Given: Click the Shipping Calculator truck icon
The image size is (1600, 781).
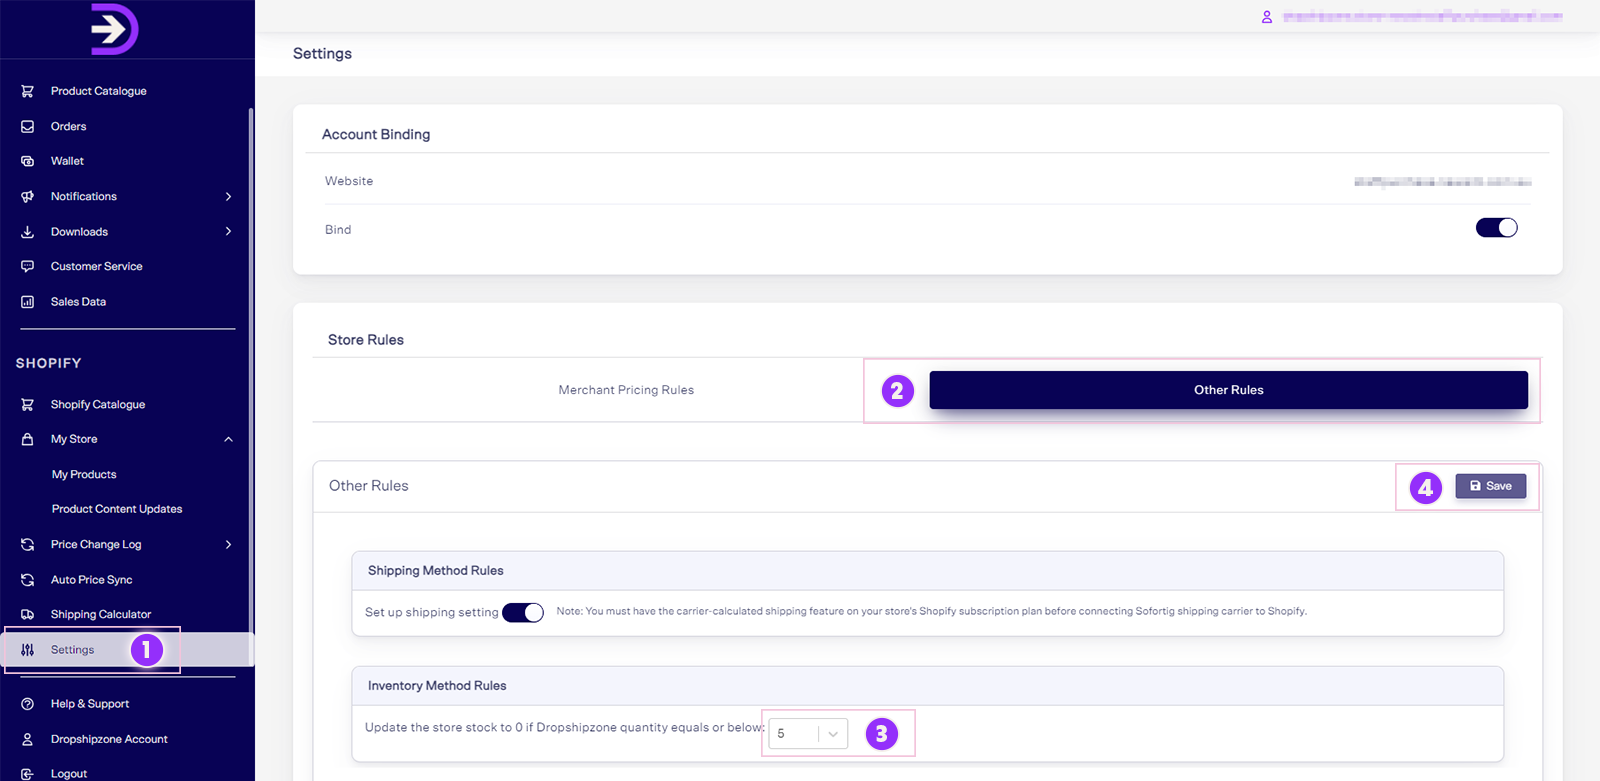Looking at the screenshot, I should [28, 615].
